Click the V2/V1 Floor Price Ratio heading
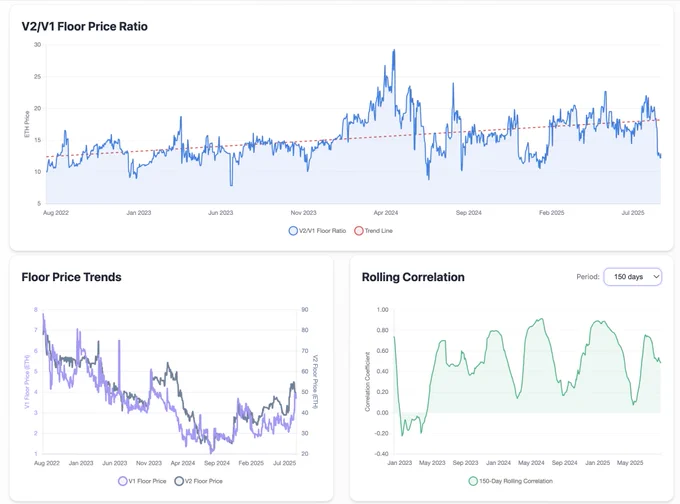 85,26
